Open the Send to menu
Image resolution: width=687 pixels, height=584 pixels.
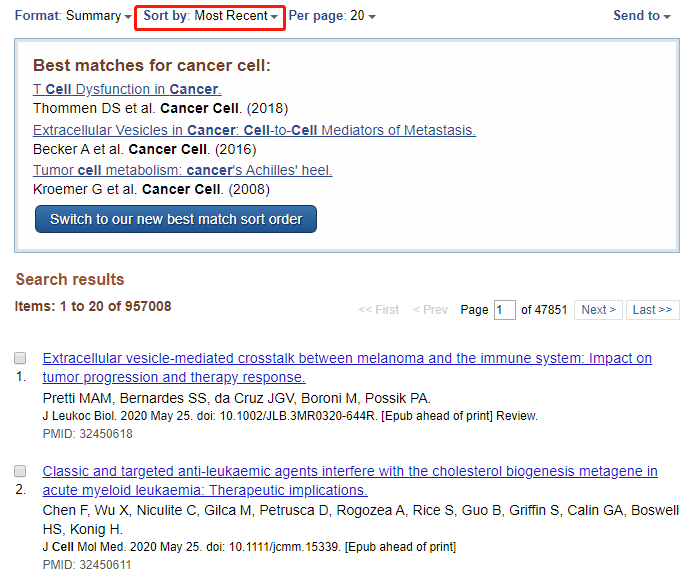pos(642,16)
